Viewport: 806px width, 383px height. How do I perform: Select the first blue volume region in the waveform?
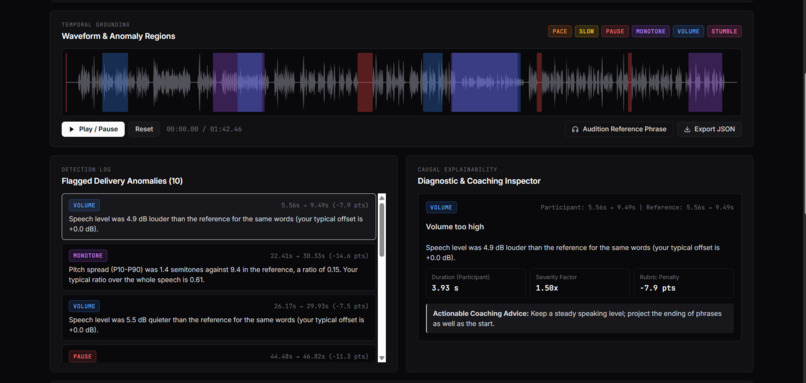[x=115, y=82]
